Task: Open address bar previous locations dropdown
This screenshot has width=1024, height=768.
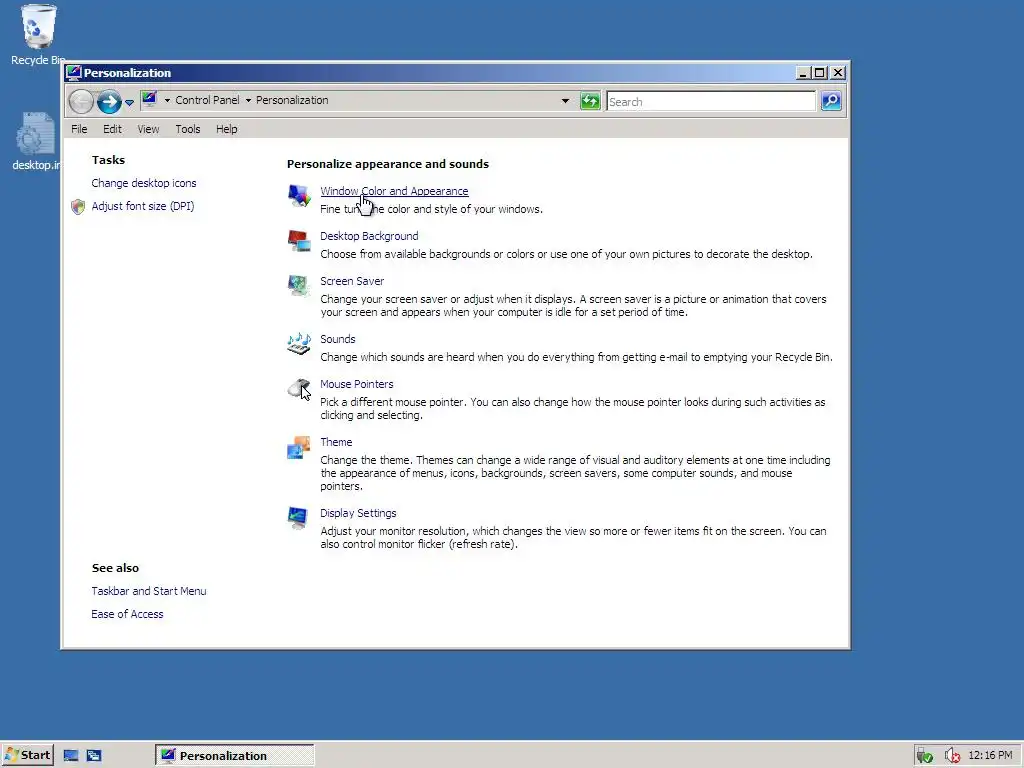Action: click(x=565, y=101)
